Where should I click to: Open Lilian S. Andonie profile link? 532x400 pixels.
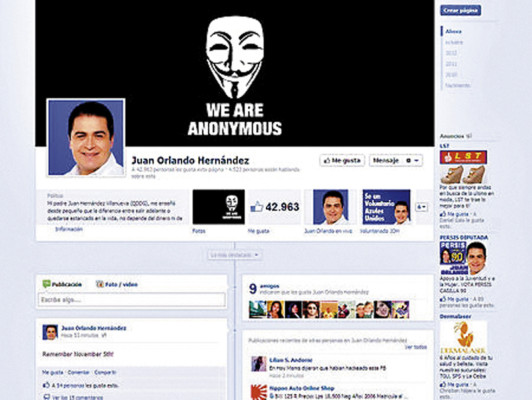pyautogui.click(x=291, y=360)
